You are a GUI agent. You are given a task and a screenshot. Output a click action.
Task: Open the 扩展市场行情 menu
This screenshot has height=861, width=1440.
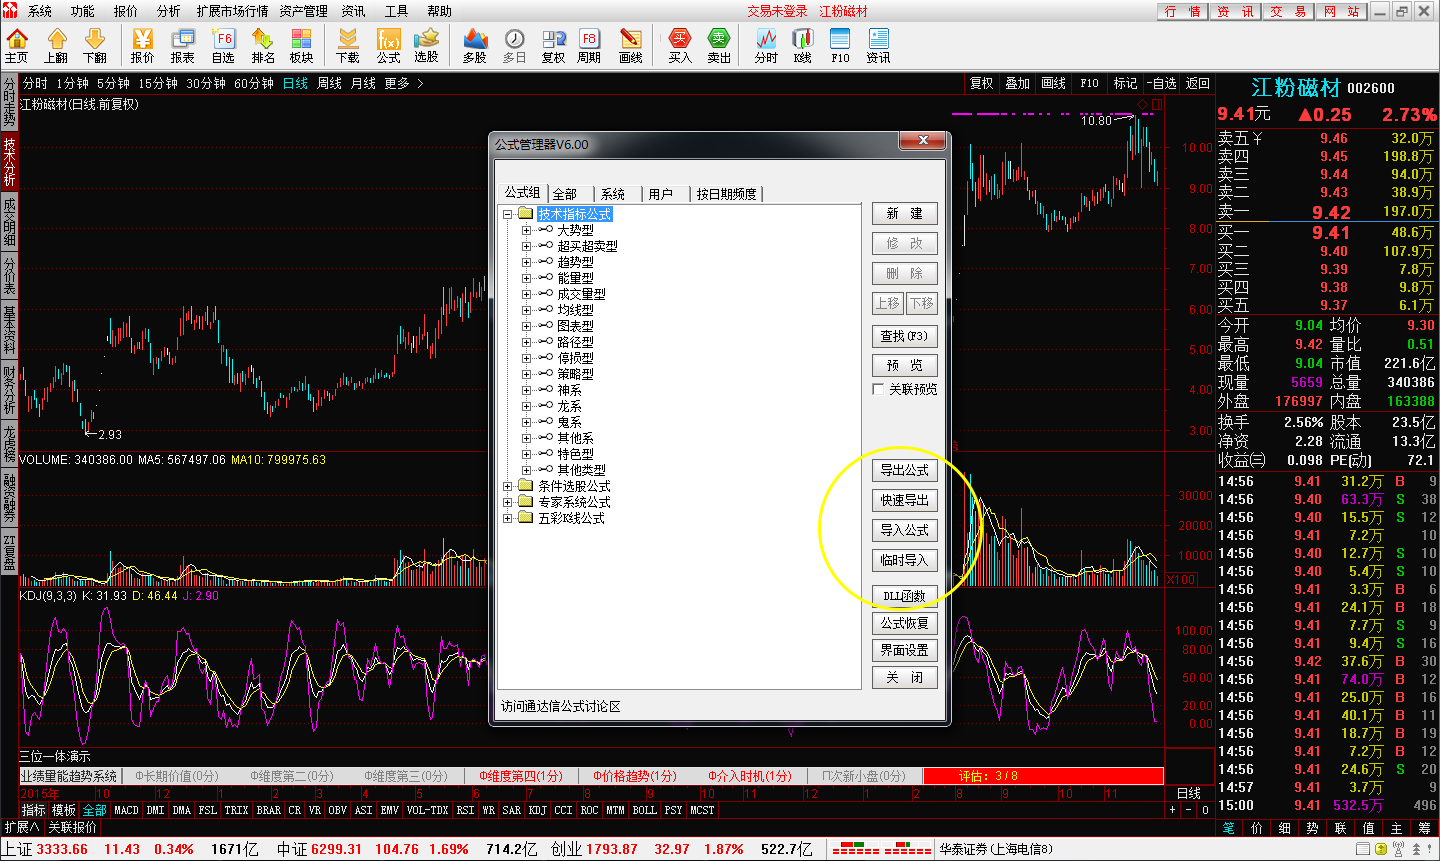(x=232, y=11)
